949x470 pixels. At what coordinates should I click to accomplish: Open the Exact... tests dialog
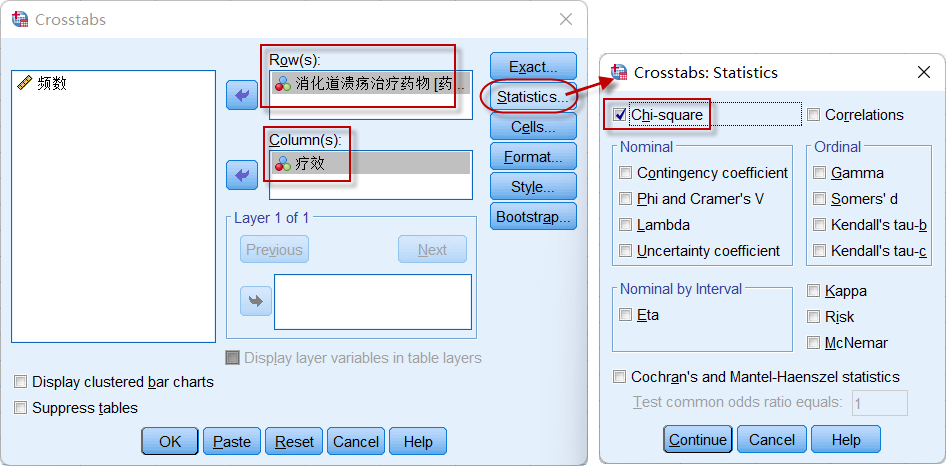coord(533,67)
